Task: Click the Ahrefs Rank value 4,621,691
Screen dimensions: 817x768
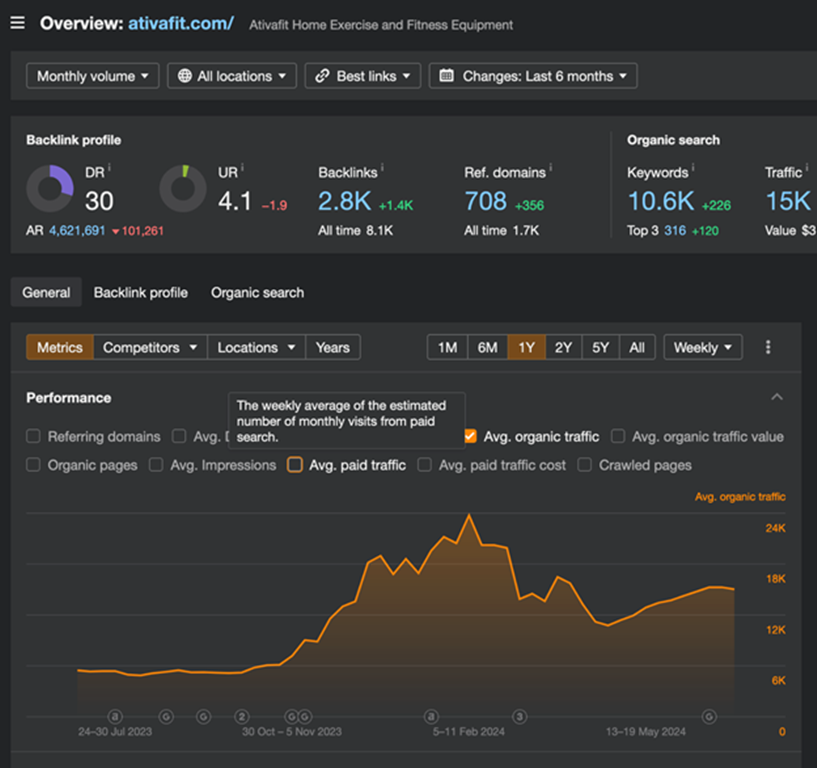Action: (x=77, y=231)
